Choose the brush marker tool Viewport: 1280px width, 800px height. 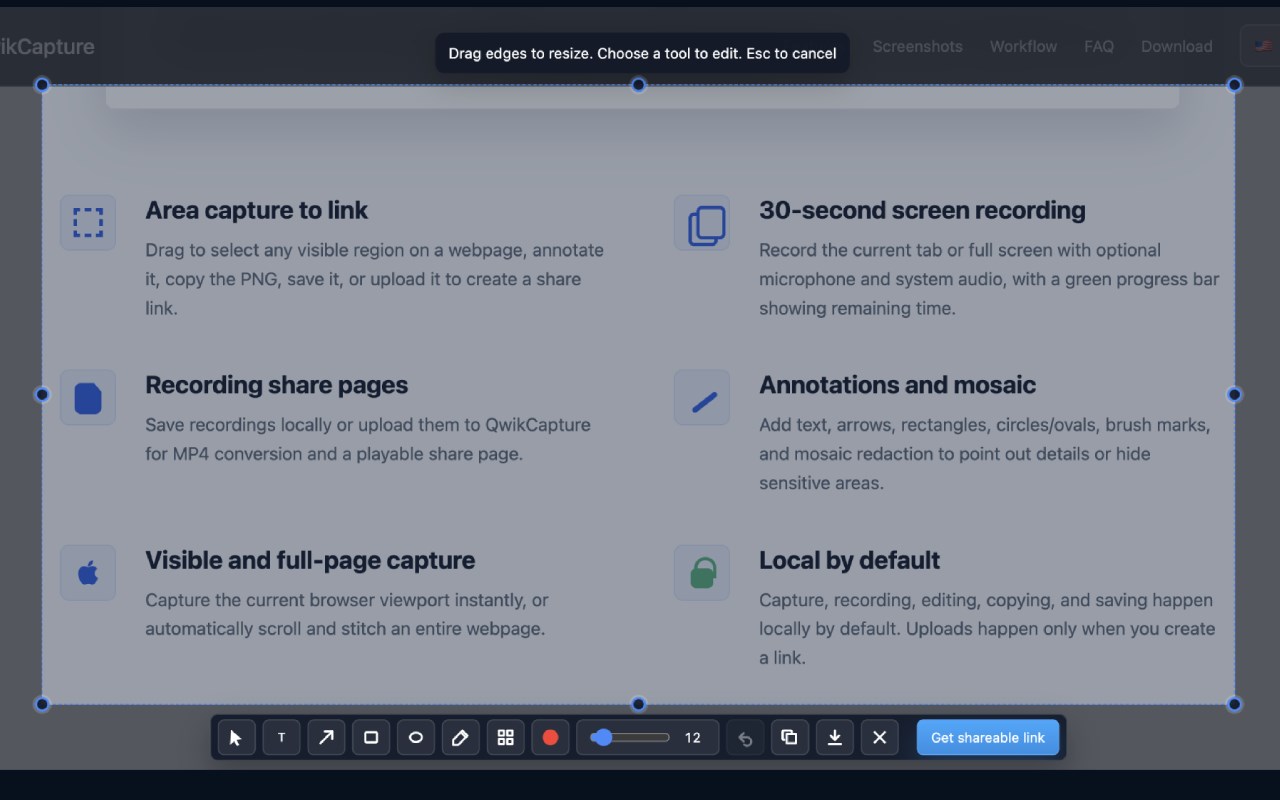pyautogui.click(x=460, y=738)
